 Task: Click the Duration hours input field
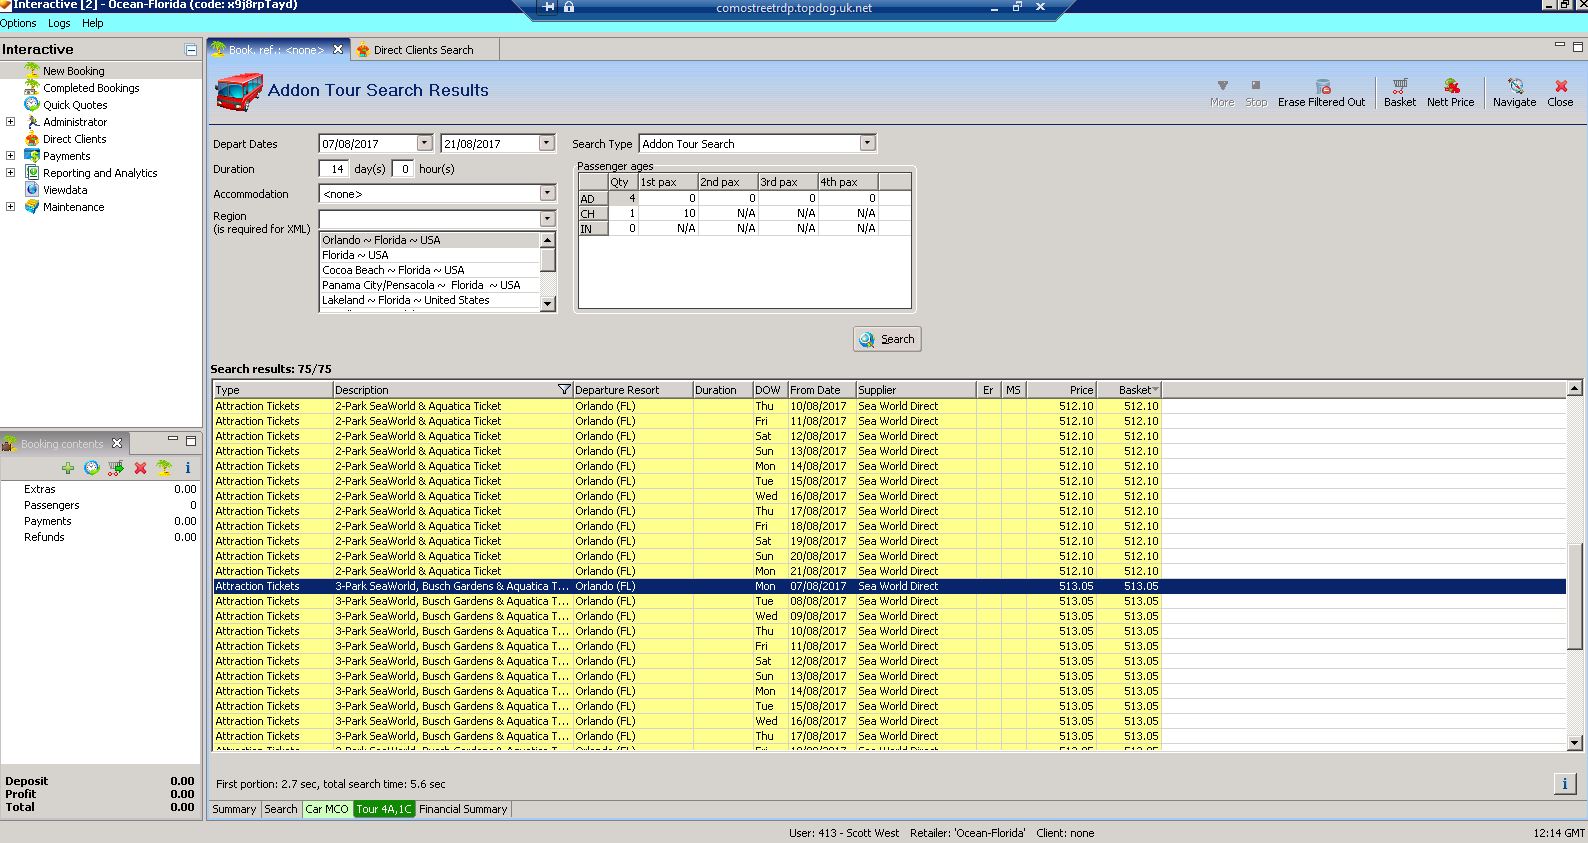click(403, 169)
